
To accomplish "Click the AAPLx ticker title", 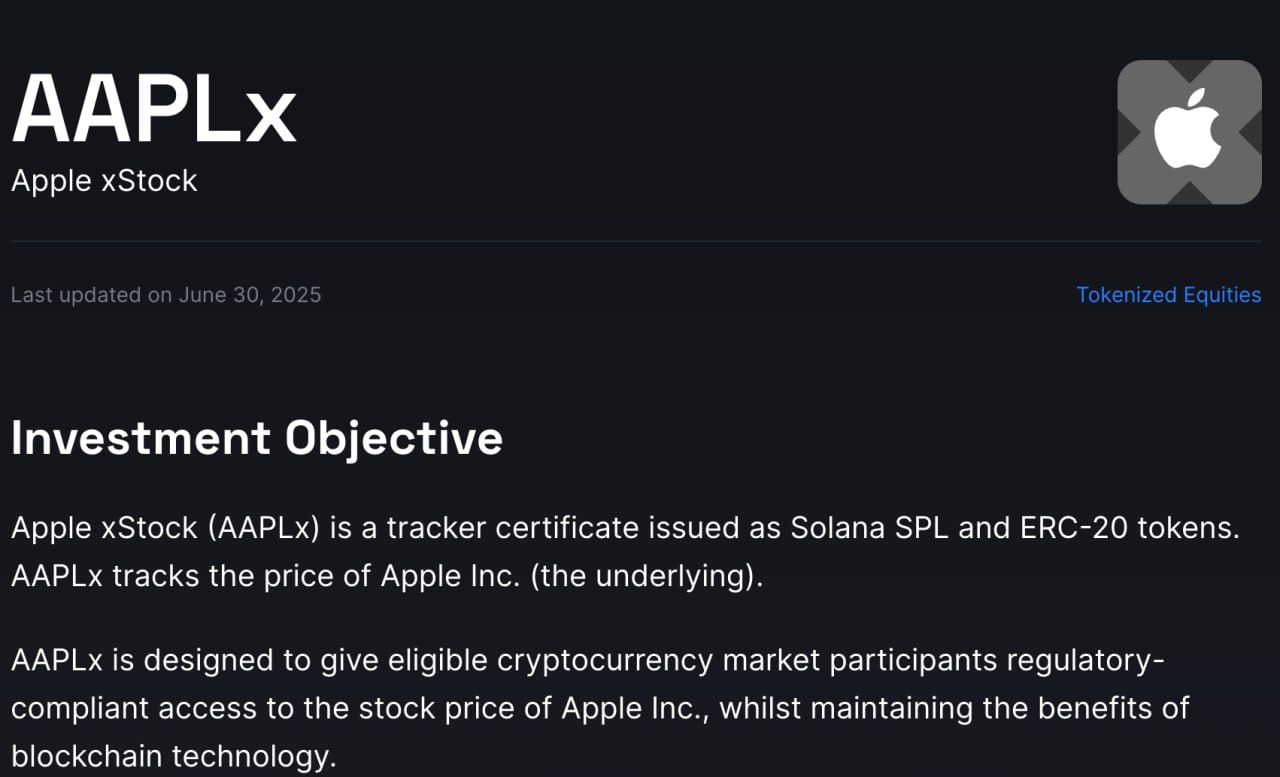I will pos(154,109).
